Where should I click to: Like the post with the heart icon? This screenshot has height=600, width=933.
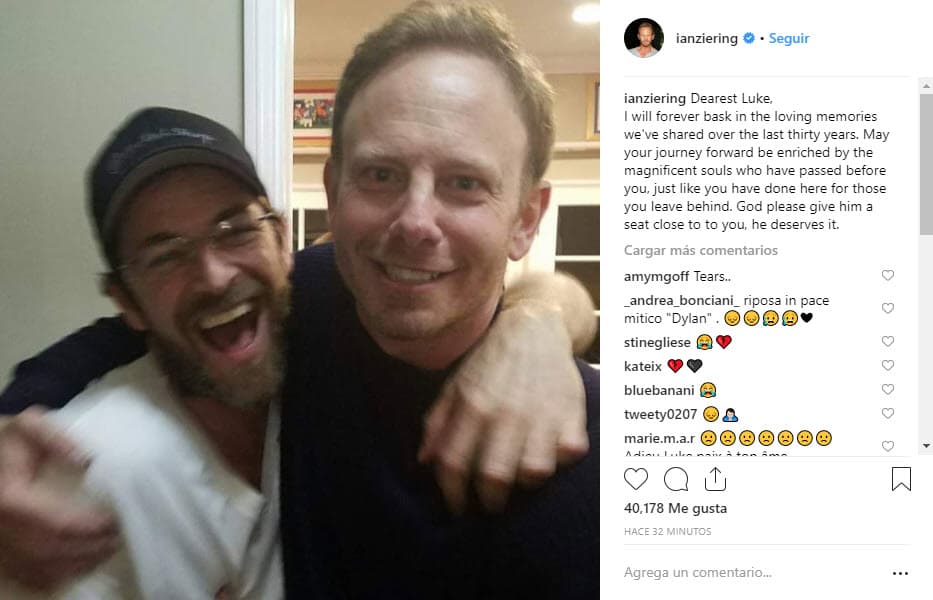[x=634, y=480]
